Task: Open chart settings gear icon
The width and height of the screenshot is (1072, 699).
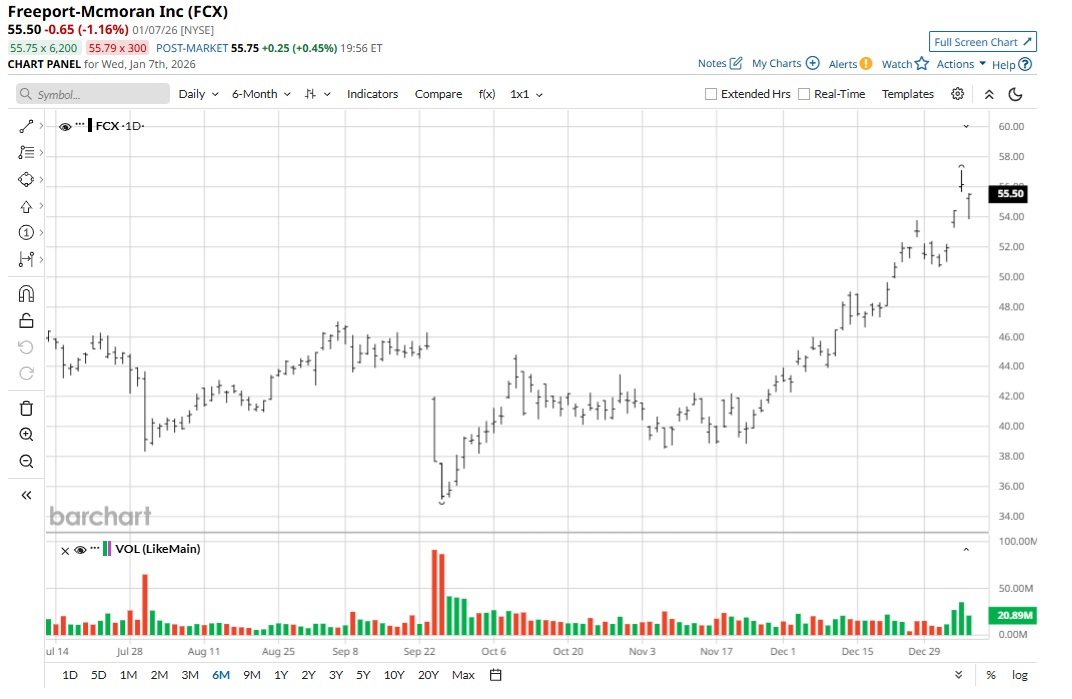Action: (958, 94)
